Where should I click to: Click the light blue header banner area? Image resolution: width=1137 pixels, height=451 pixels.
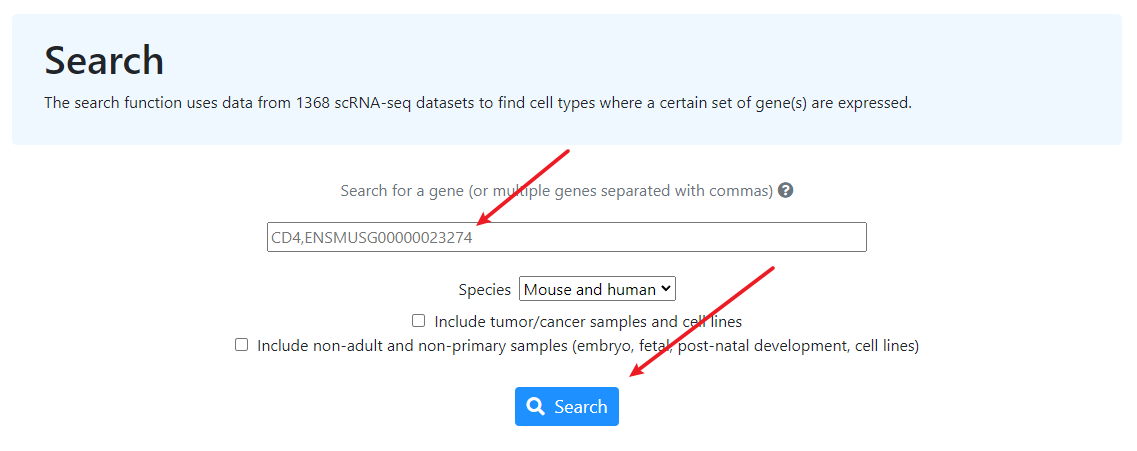coord(566,79)
